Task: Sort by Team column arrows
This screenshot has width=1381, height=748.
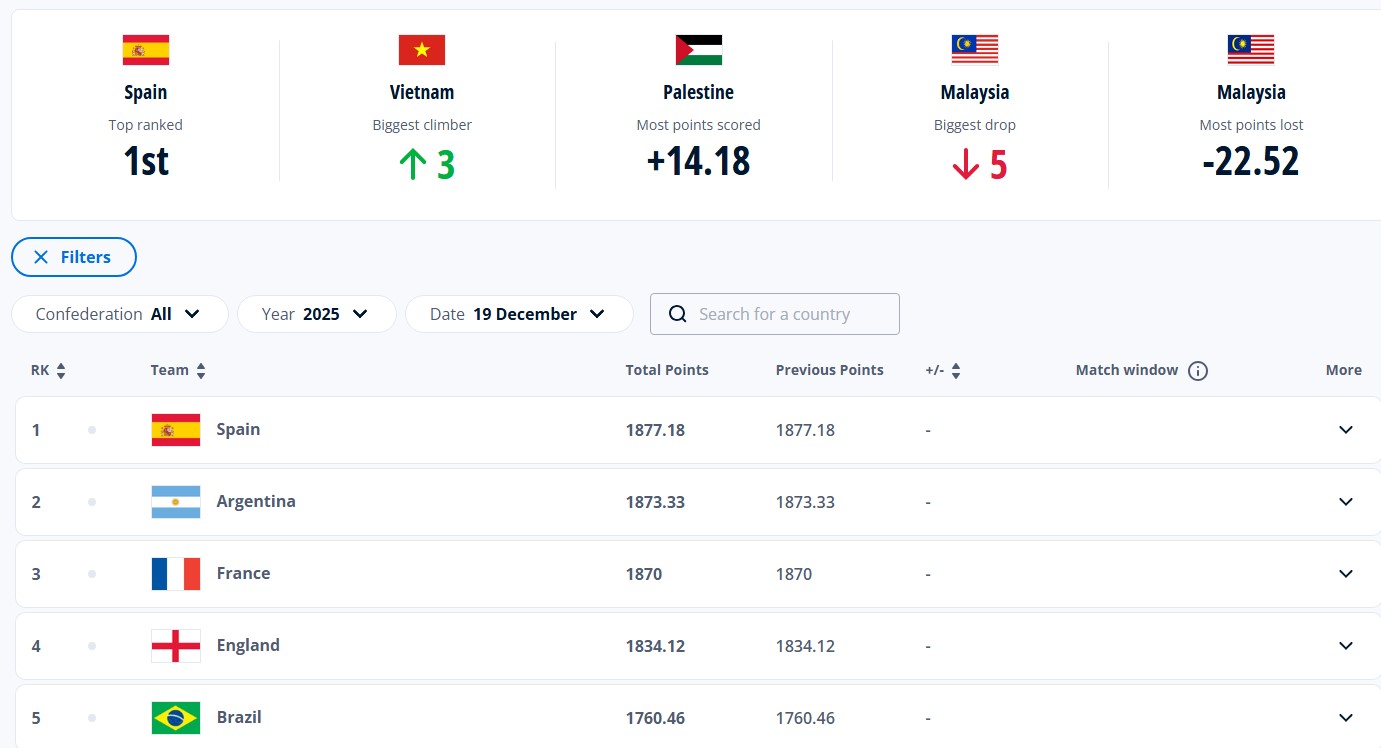Action: coord(201,371)
